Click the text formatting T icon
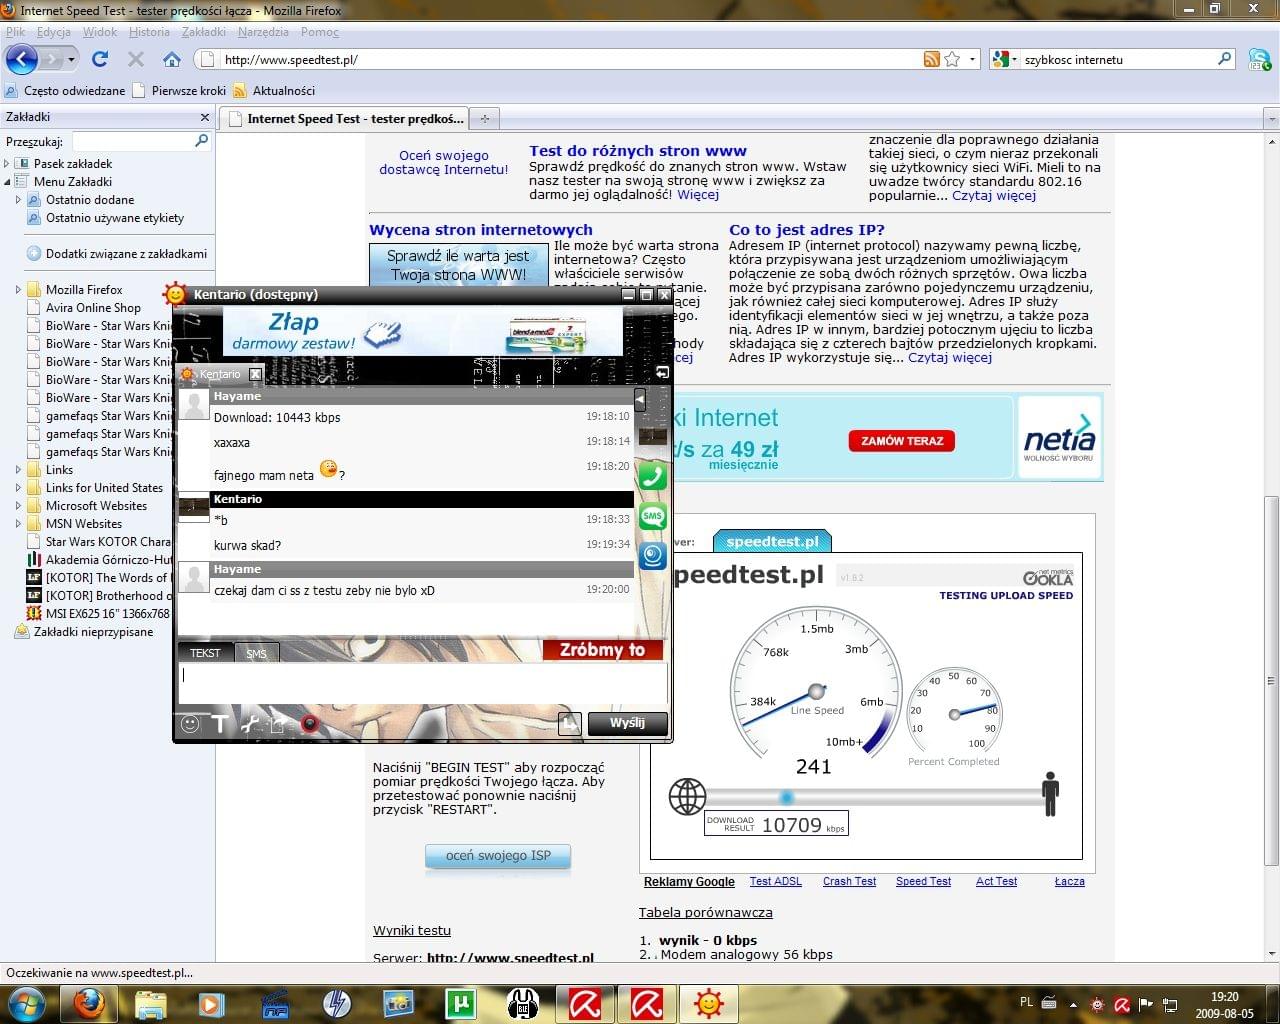 (220, 724)
